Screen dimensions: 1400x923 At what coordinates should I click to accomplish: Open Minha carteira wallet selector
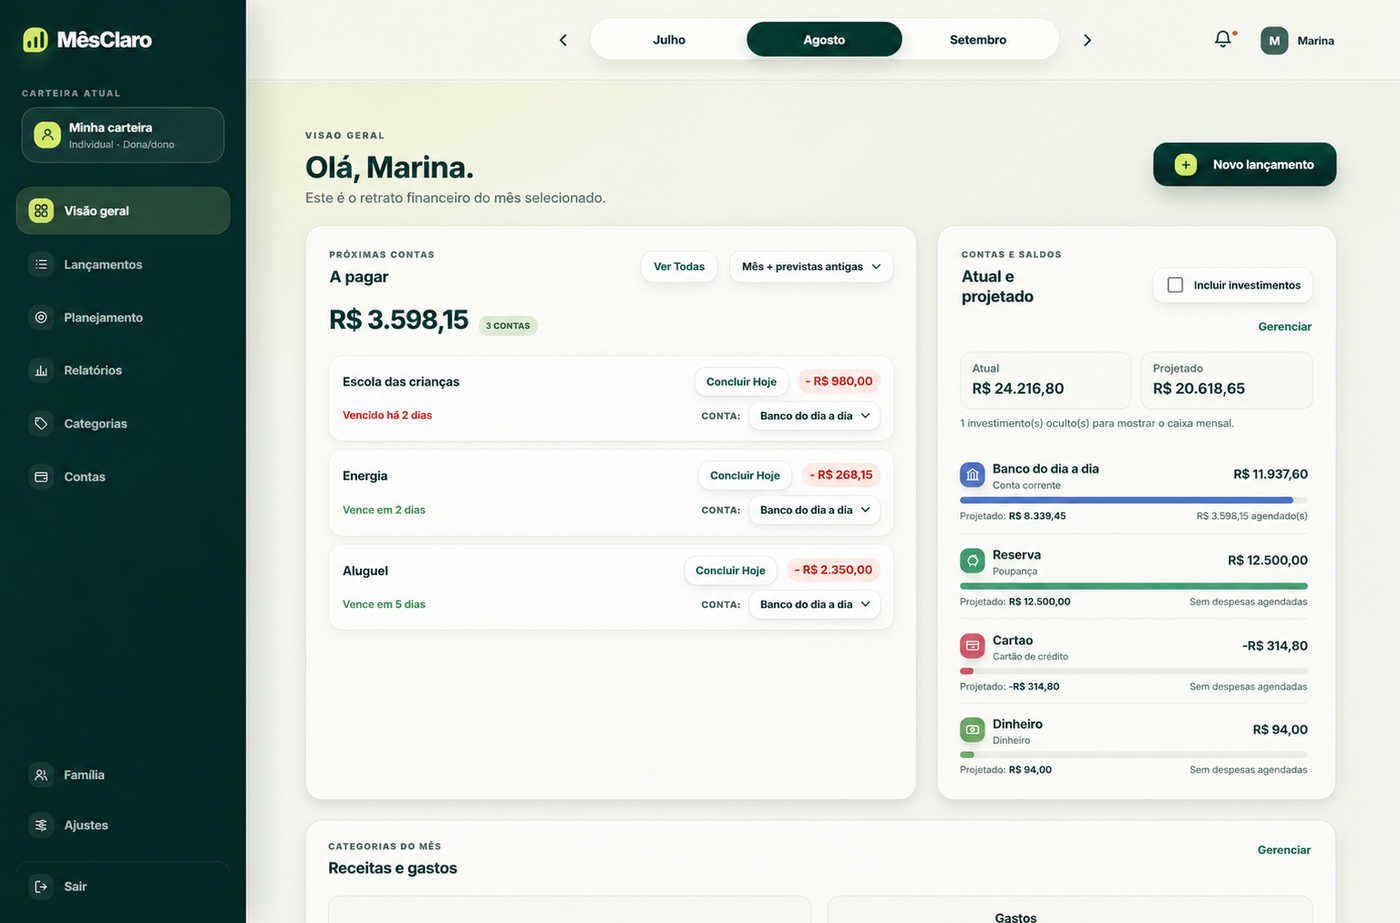pos(123,135)
